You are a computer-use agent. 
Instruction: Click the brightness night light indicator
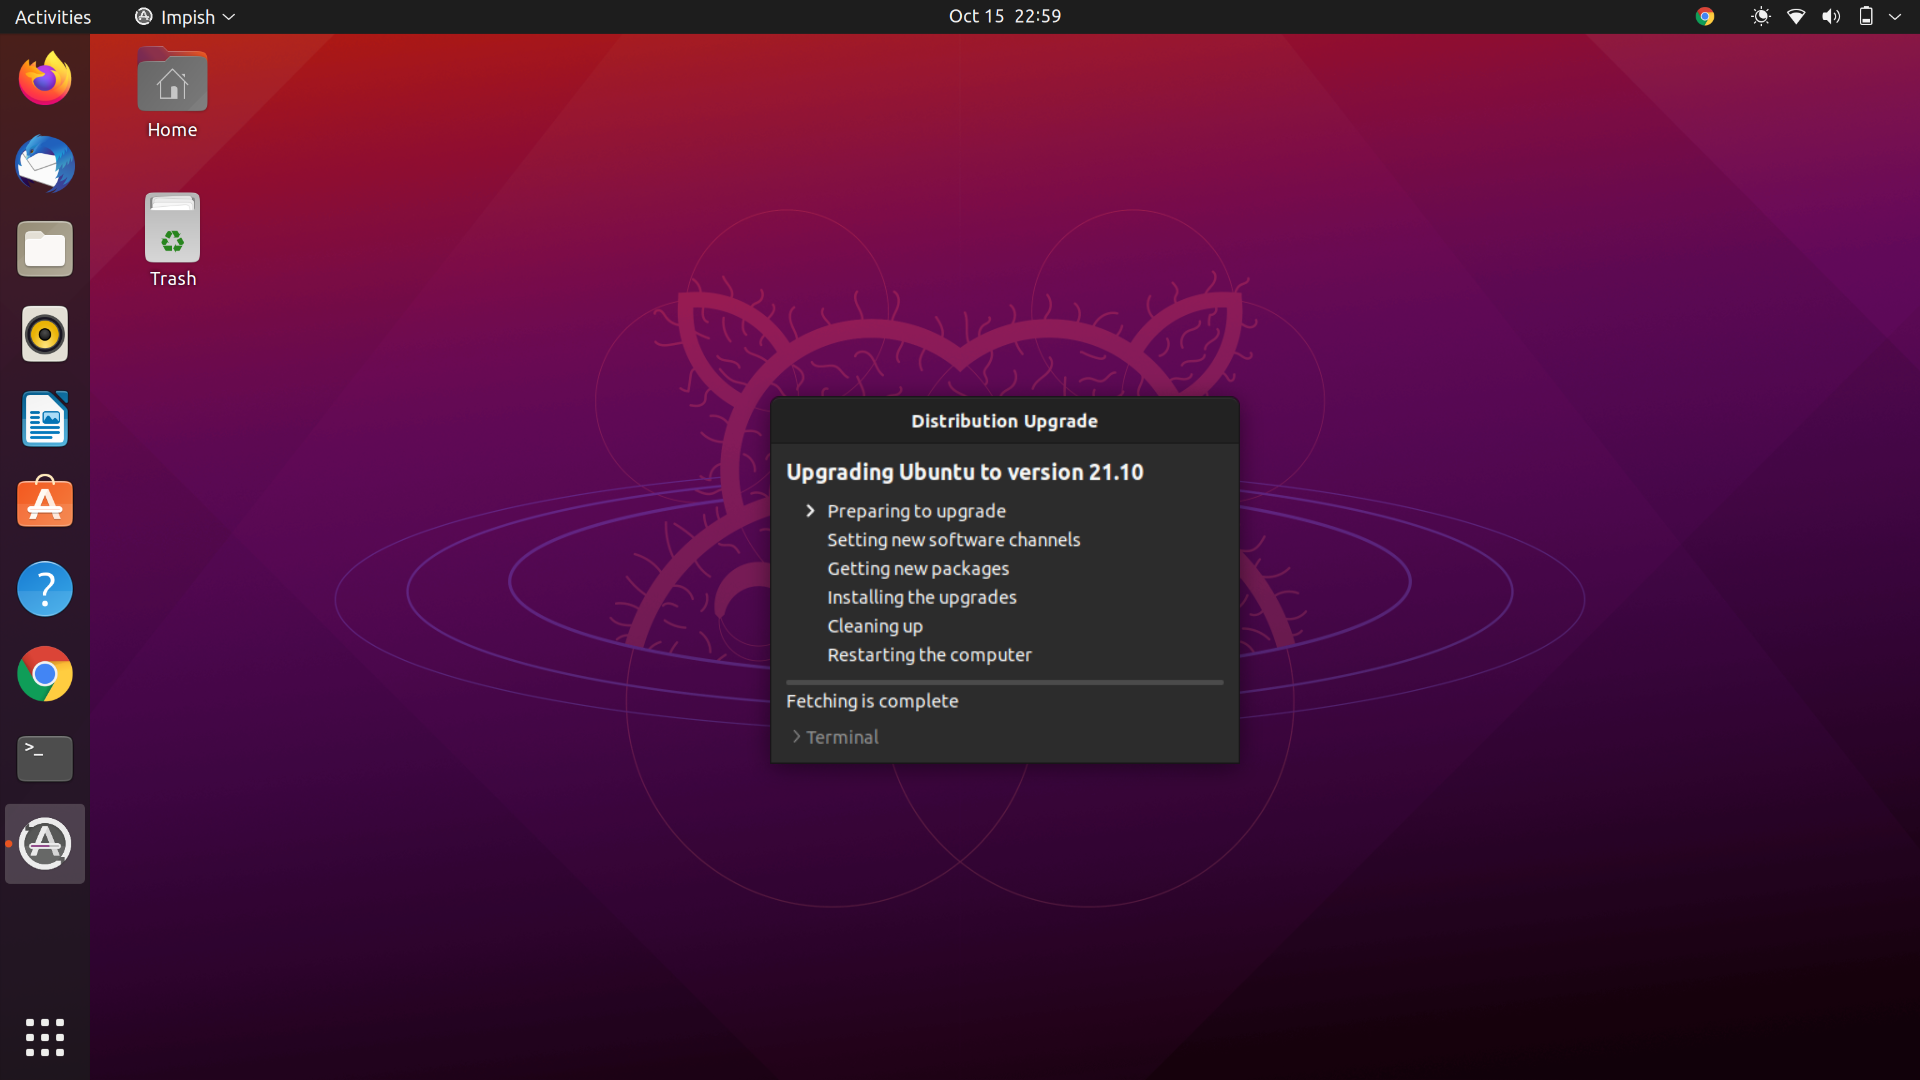pos(1761,16)
